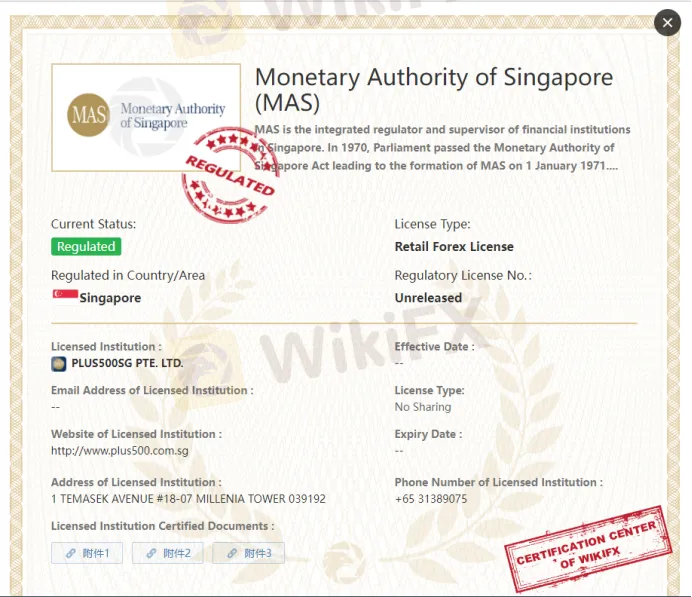This screenshot has height=597, width=692.
Task: Click the Regulated in Country/Area label
Action: [128, 275]
